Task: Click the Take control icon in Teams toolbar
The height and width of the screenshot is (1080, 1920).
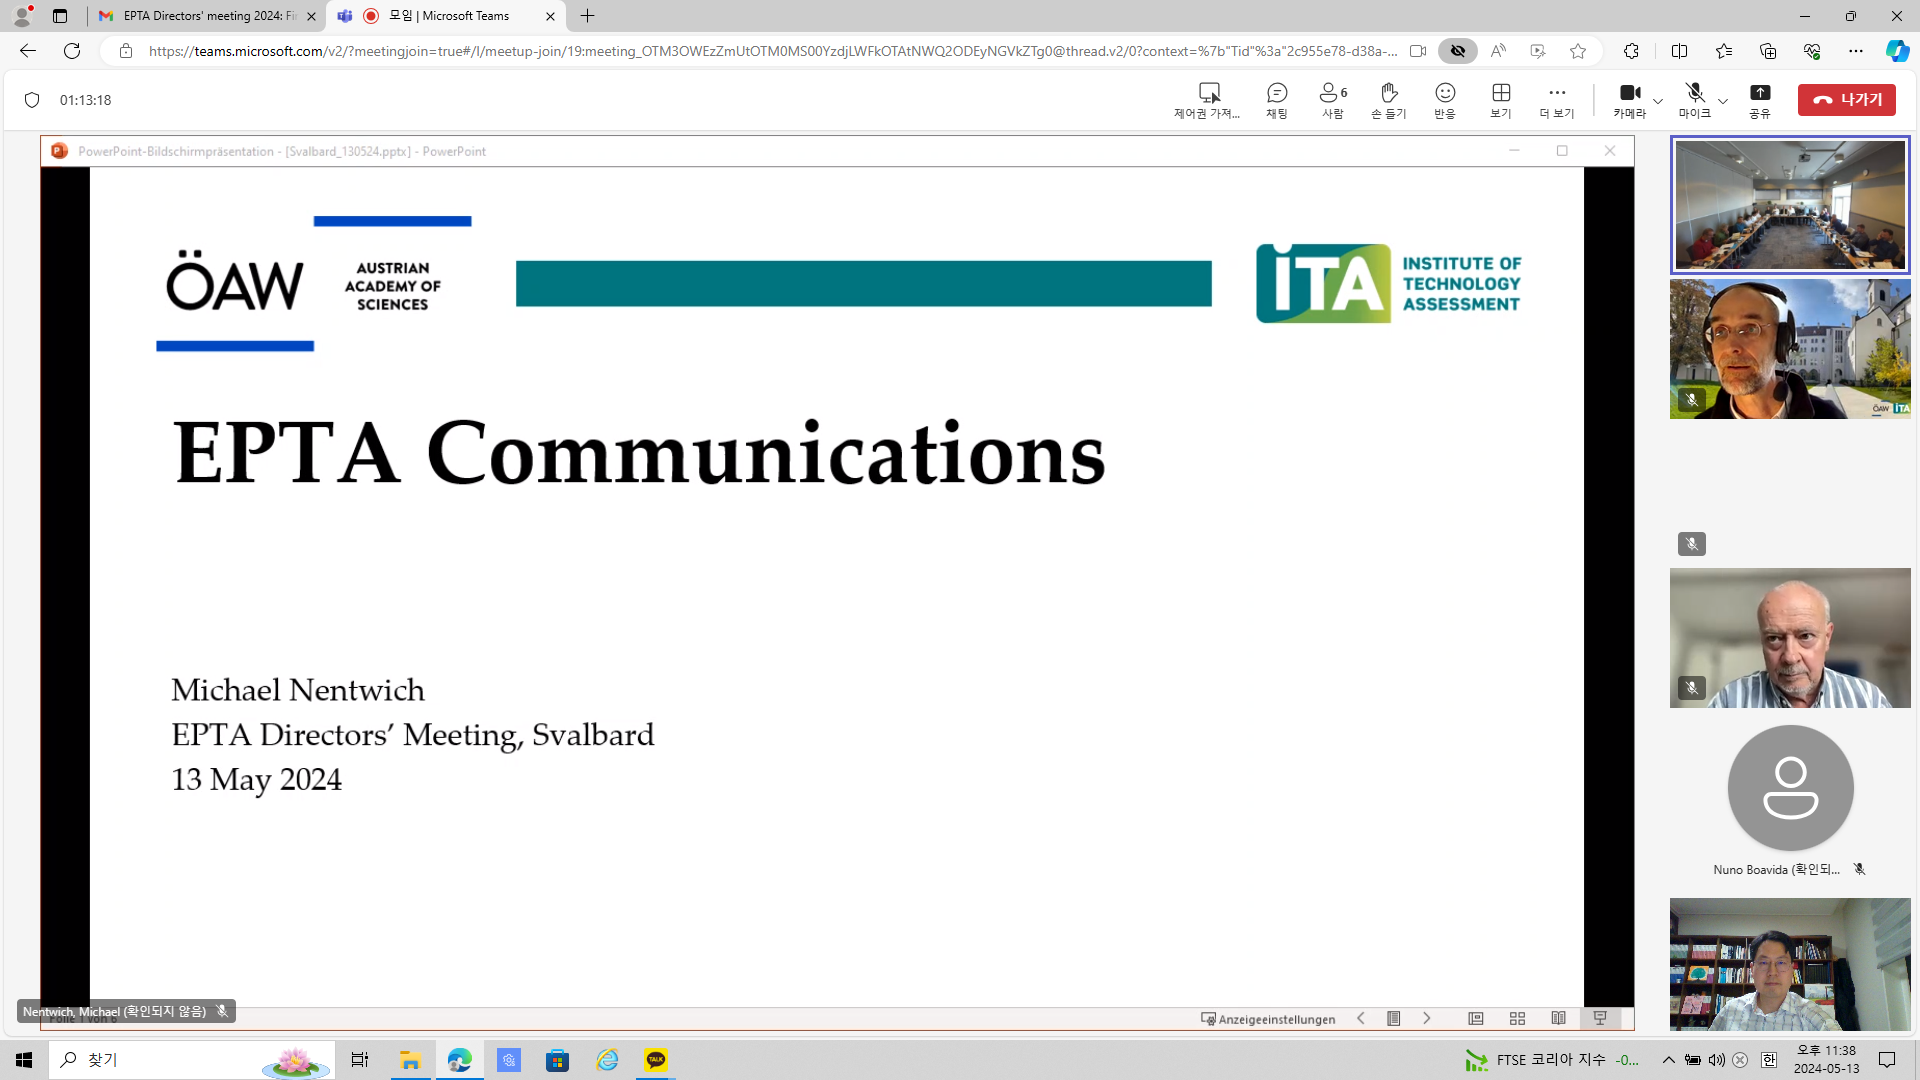Action: (x=1208, y=100)
